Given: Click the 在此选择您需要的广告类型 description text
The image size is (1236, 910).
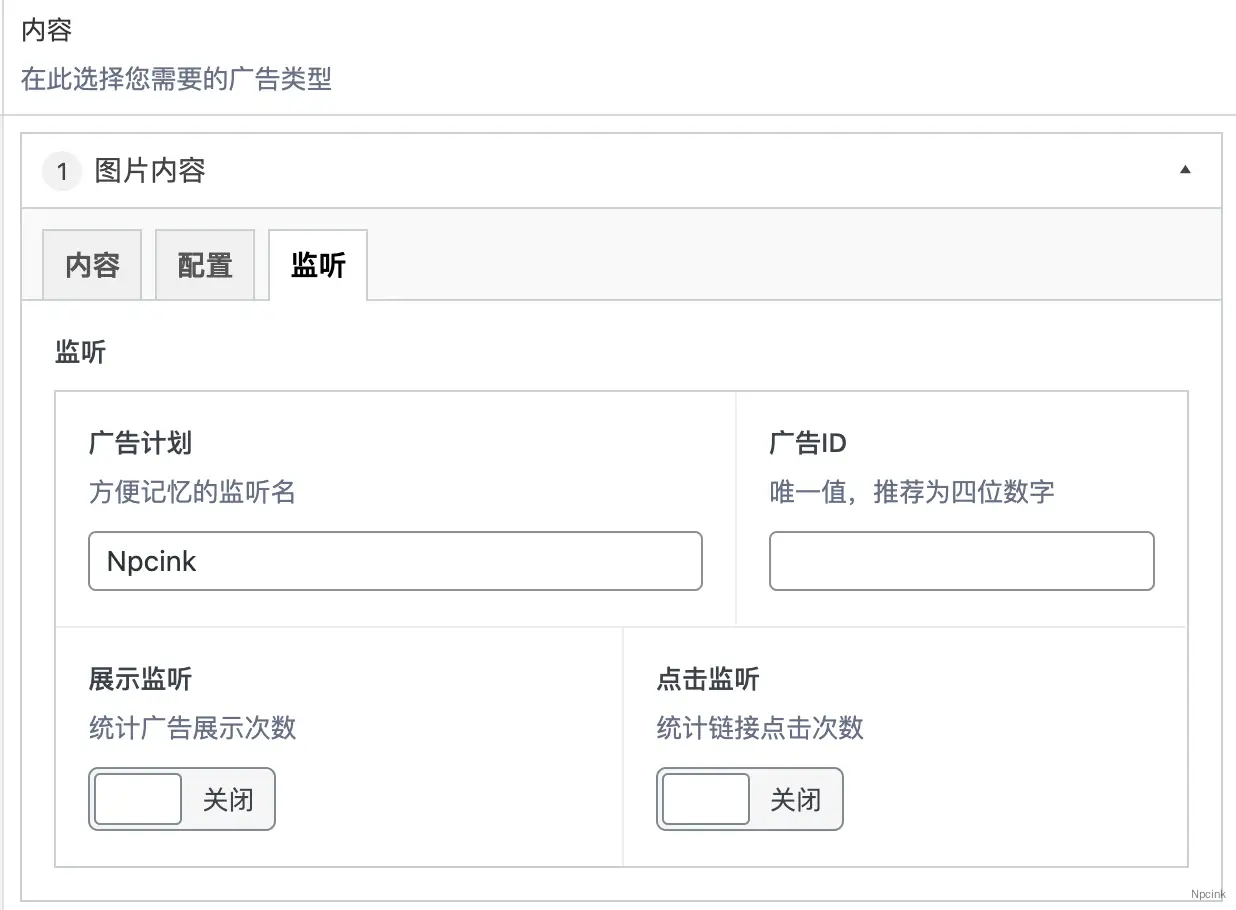Looking at the screenshot, I should 176,78.
